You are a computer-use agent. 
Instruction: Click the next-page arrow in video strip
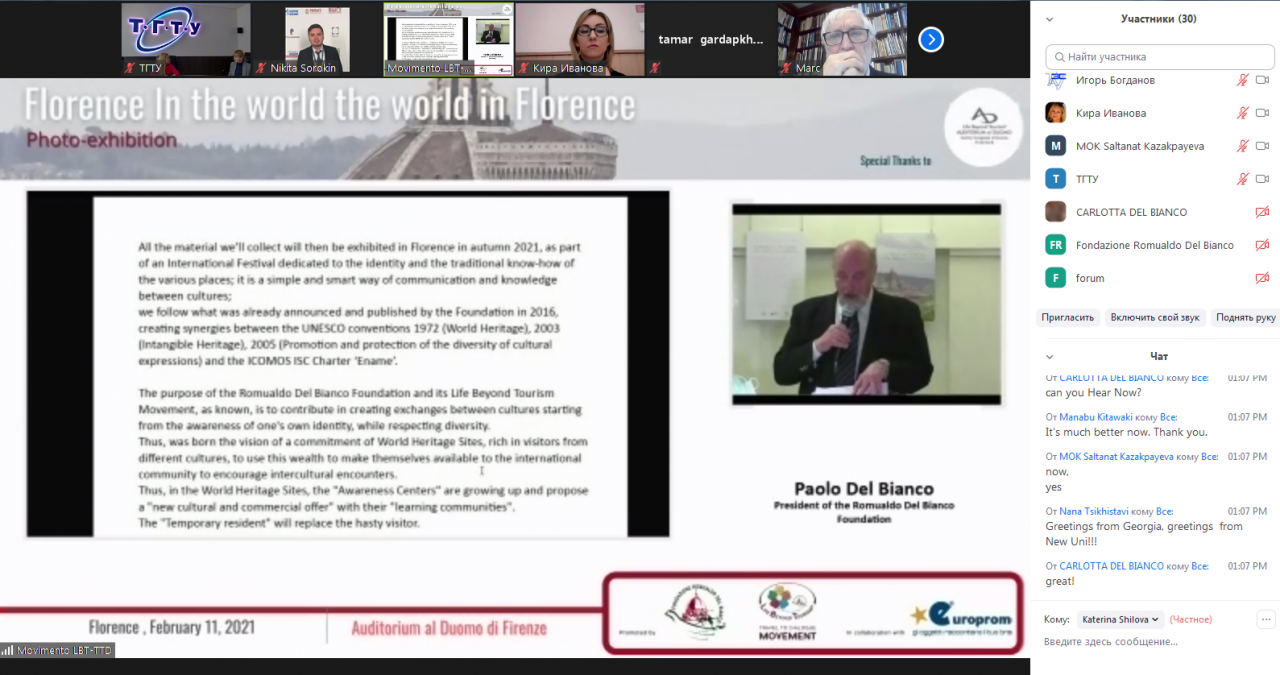(x=931, y=39)
